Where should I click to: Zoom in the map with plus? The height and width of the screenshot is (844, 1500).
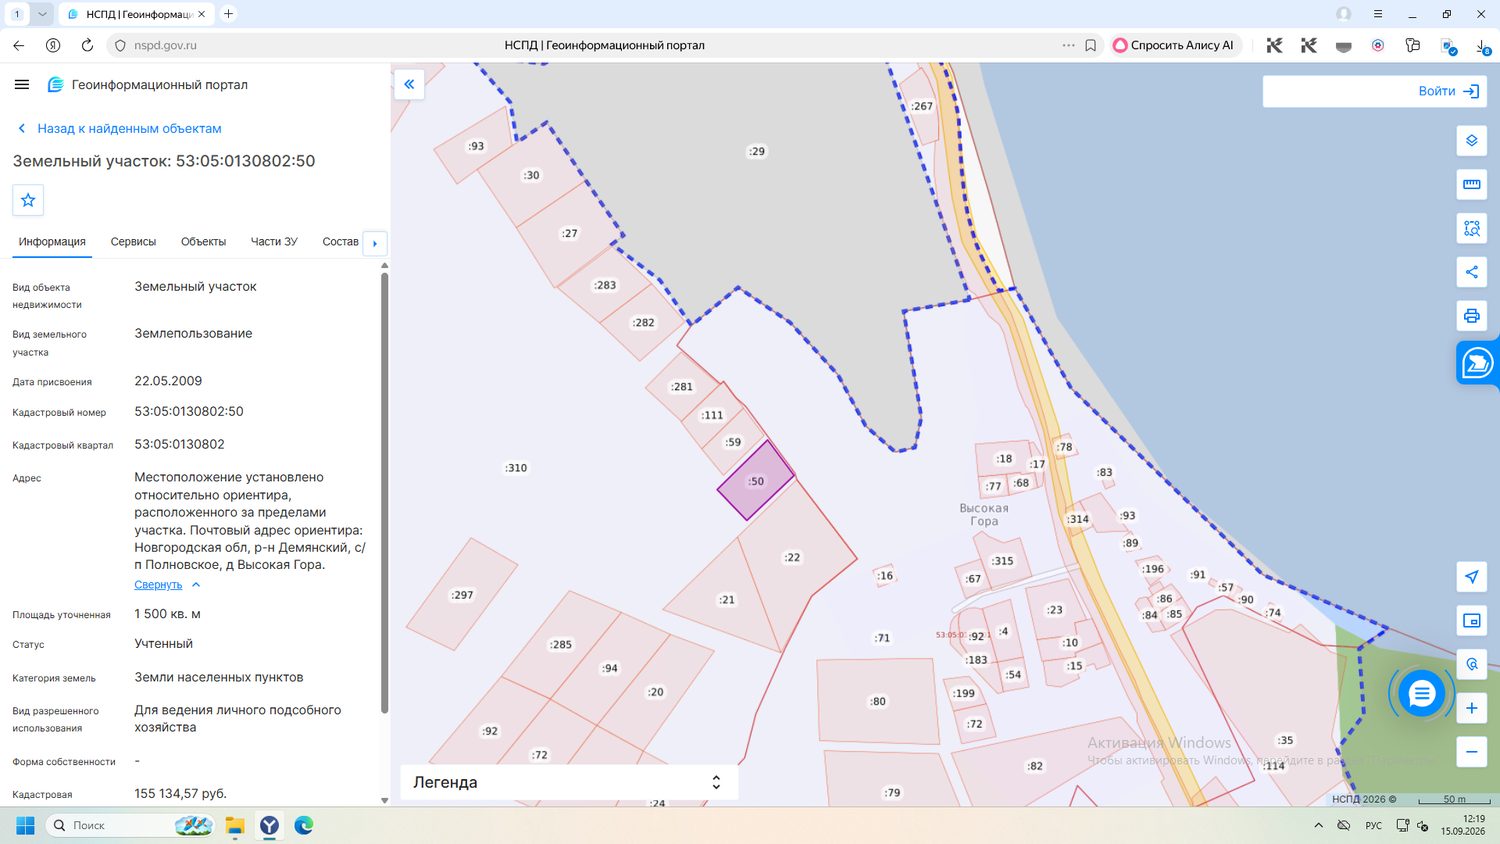(x=1471, y=708)
